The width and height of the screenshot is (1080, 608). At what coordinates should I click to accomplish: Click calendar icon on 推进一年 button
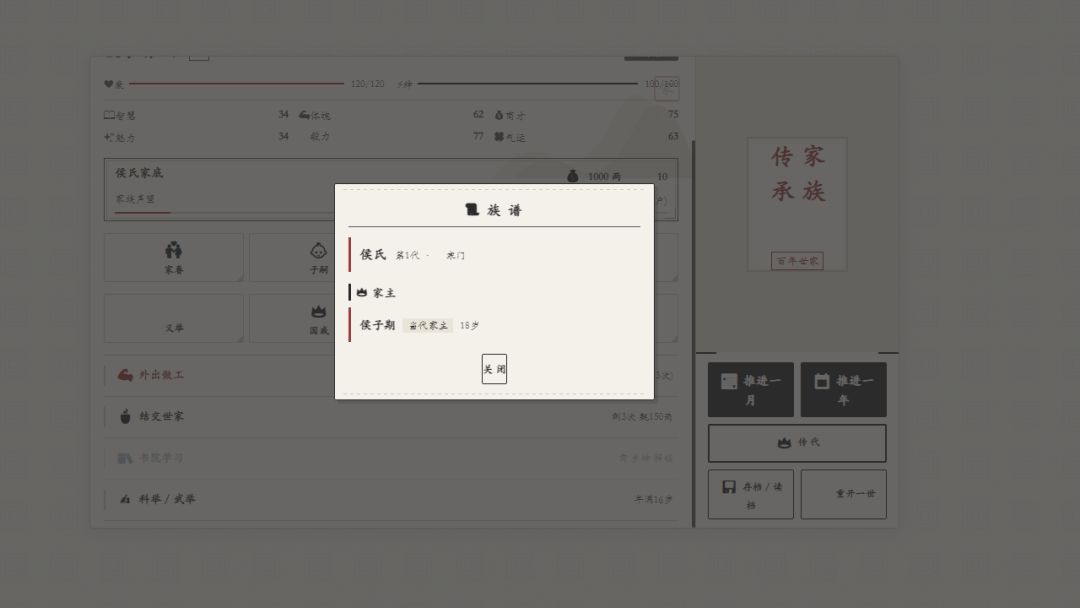[822, 381]
